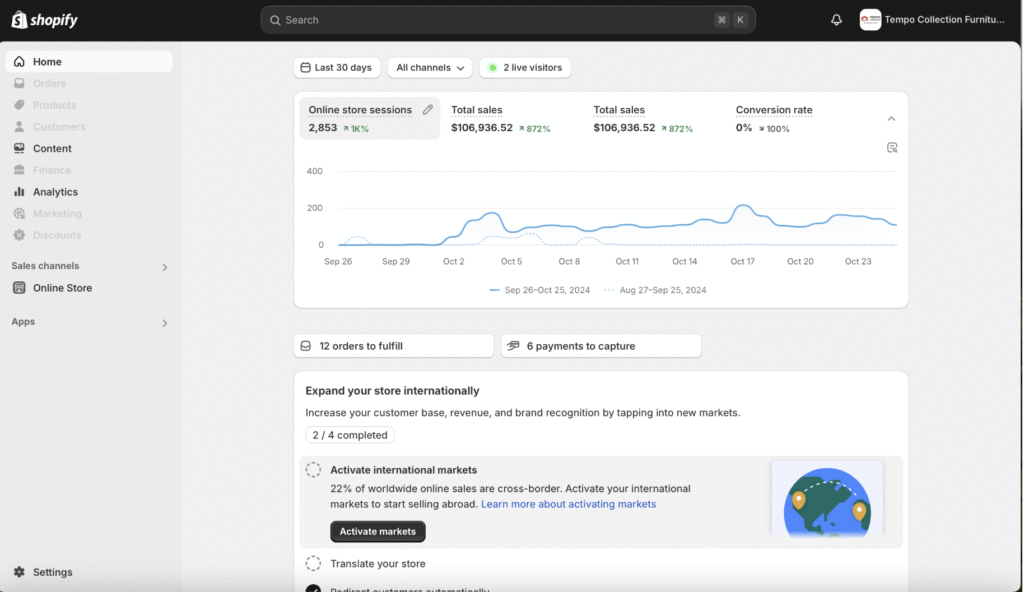Click the K shortcut key in search bar
Image resolution: width=1024 pixels, height=592 pixels.
coord(740,20)
